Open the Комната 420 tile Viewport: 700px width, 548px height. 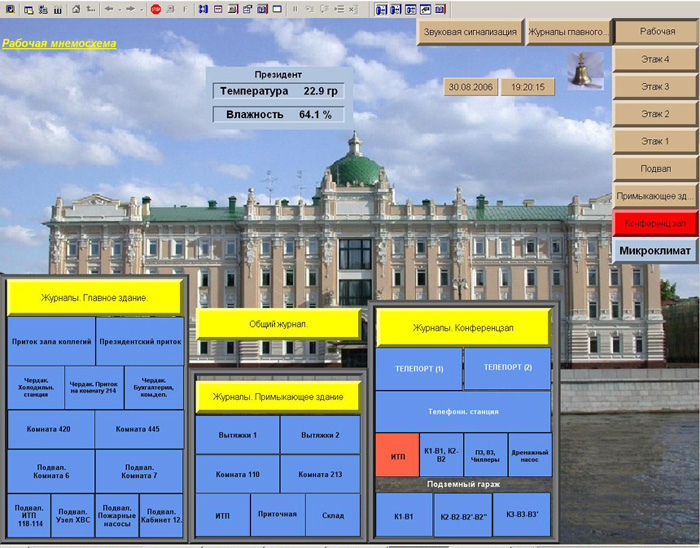coord(51,429)
